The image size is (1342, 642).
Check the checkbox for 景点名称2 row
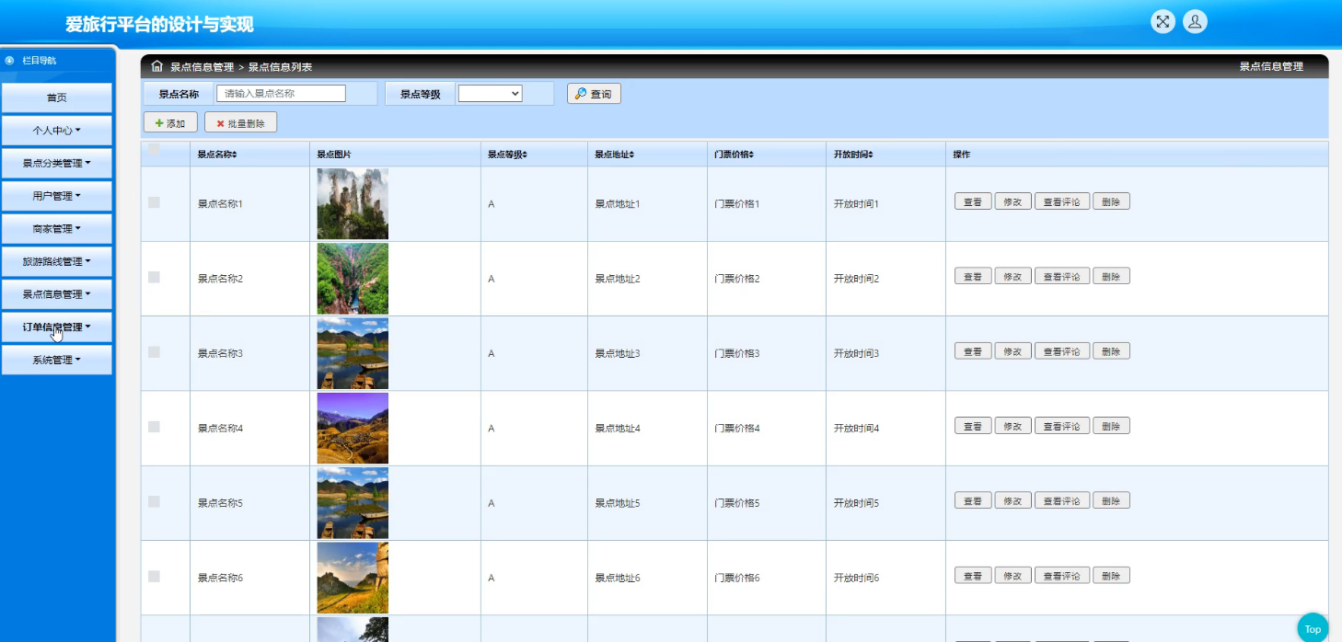(x=154, y=277)
